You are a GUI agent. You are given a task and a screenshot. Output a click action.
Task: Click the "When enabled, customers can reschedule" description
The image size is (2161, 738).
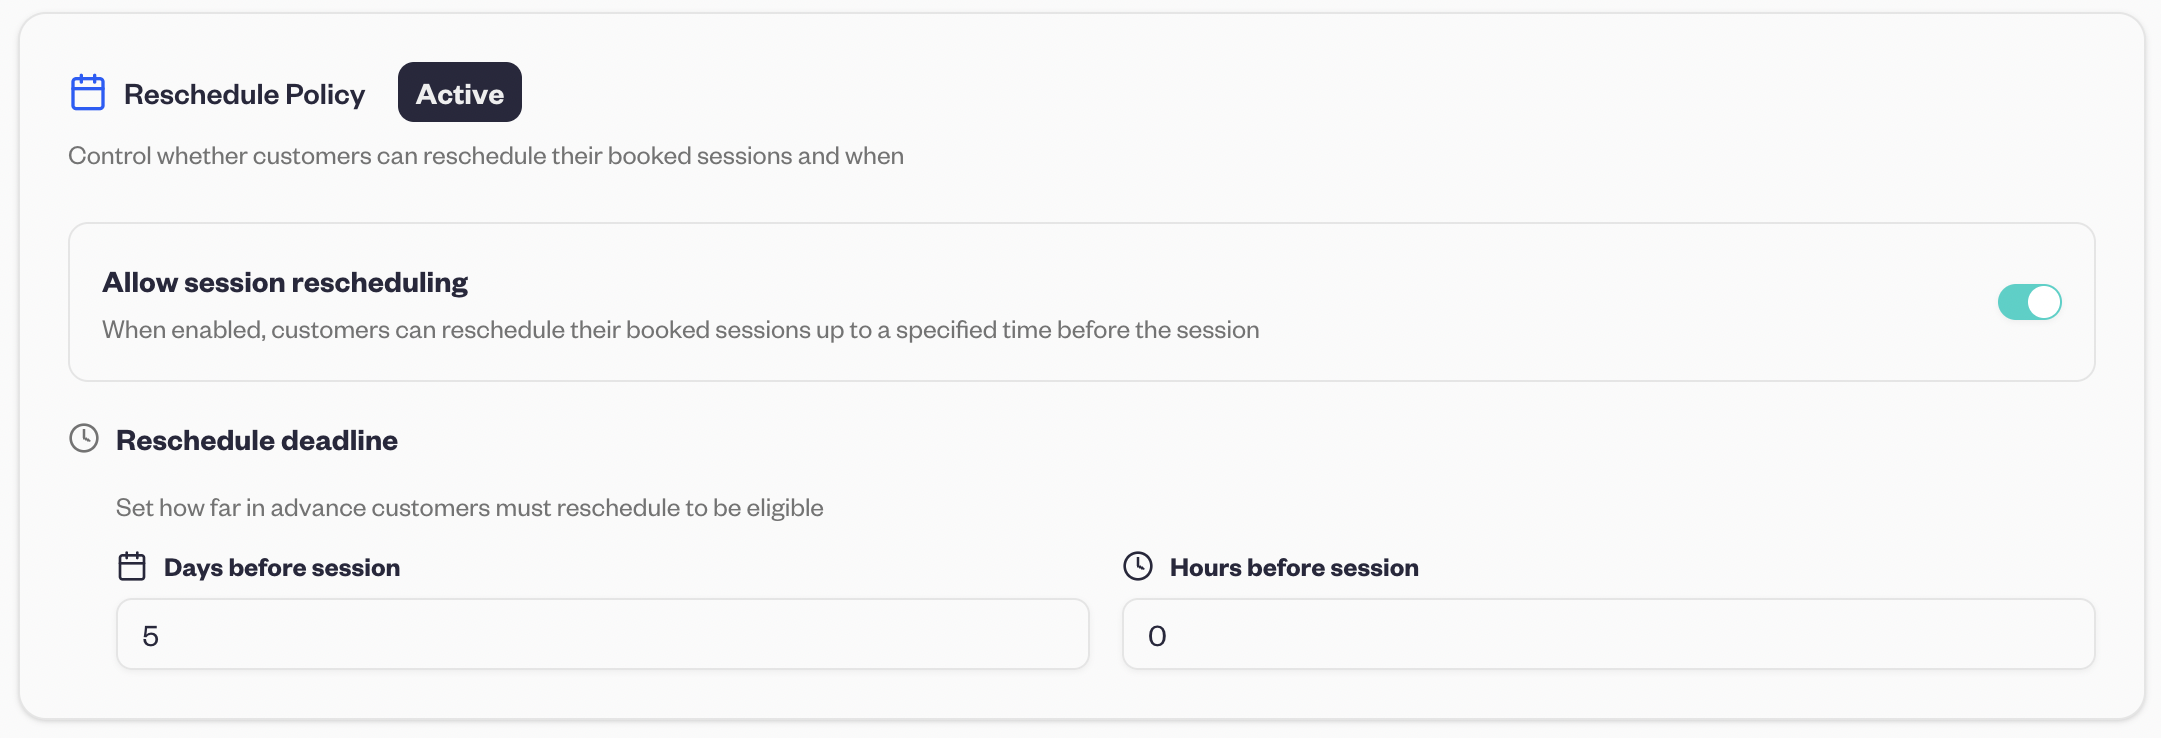pos(680,330)
